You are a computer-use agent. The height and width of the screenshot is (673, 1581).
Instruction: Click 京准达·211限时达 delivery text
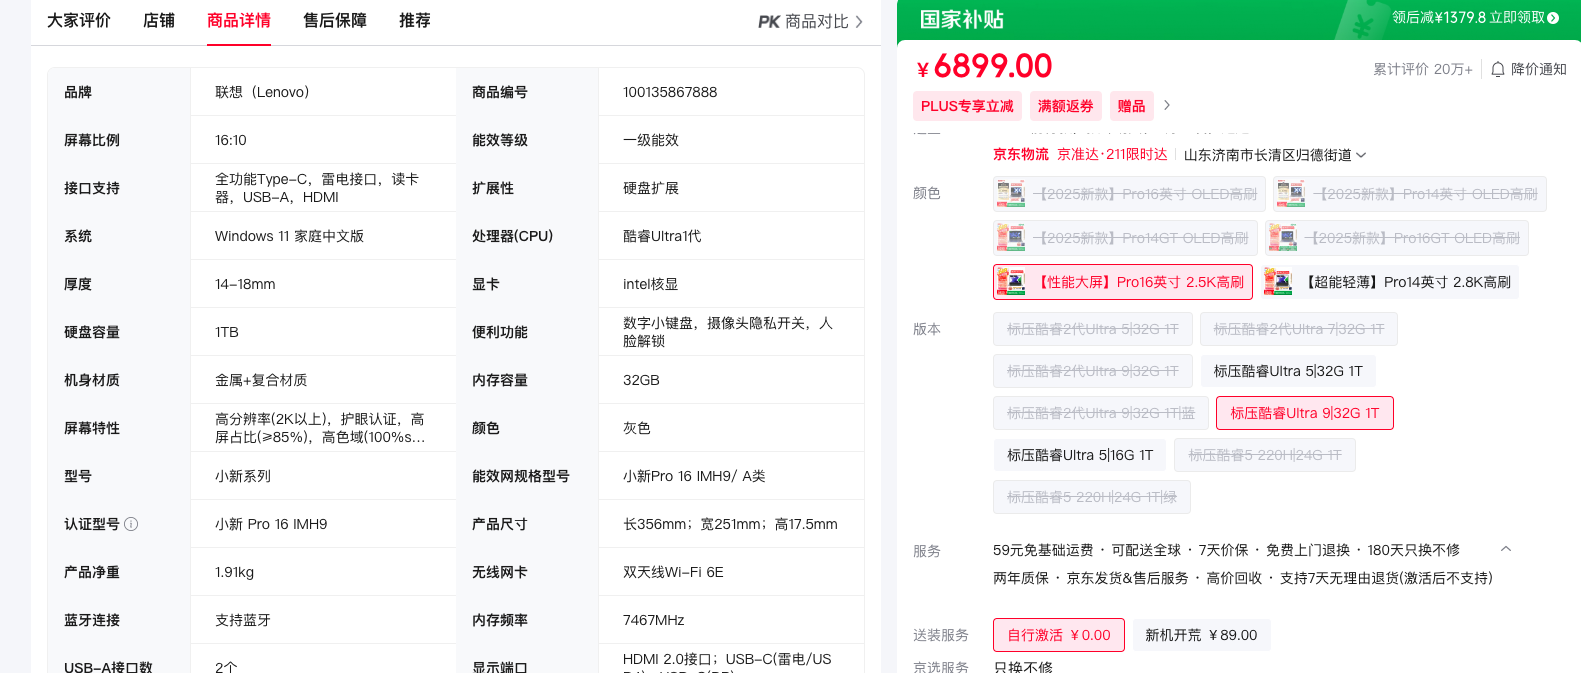pos(1112,154)
